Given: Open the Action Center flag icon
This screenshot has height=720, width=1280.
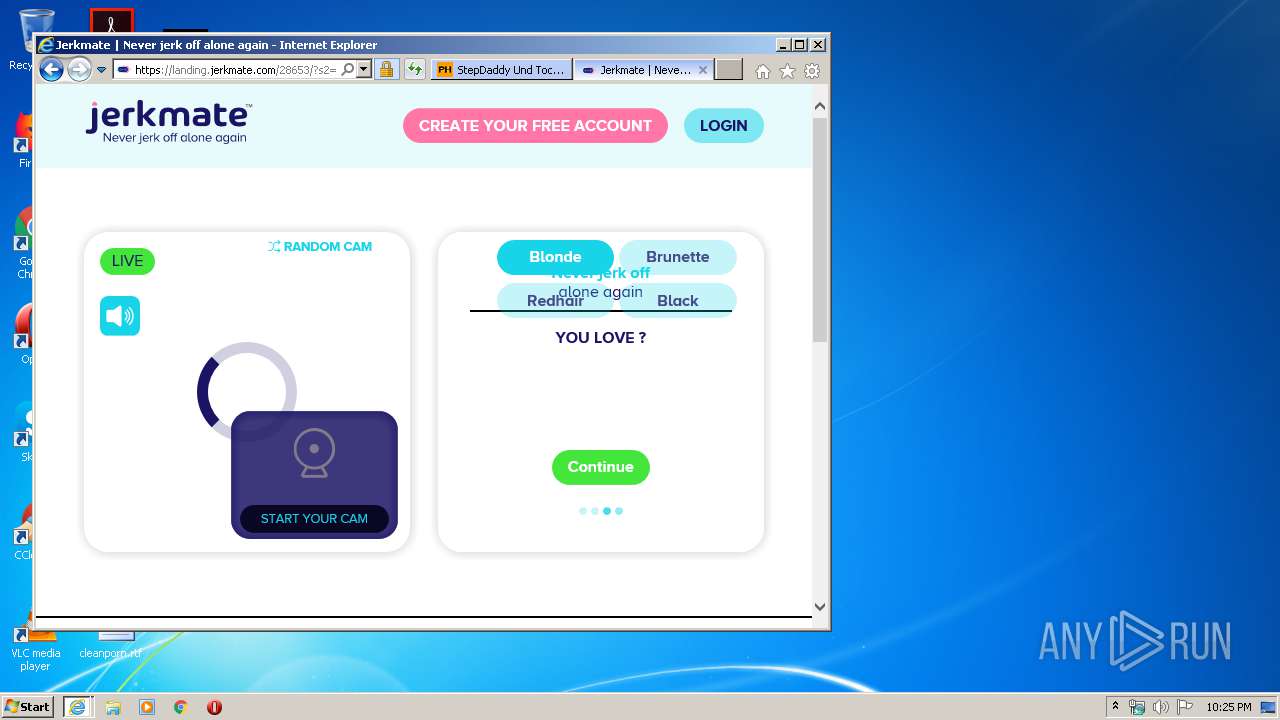Looking at the screenshot, I should tap(1185, 707).
